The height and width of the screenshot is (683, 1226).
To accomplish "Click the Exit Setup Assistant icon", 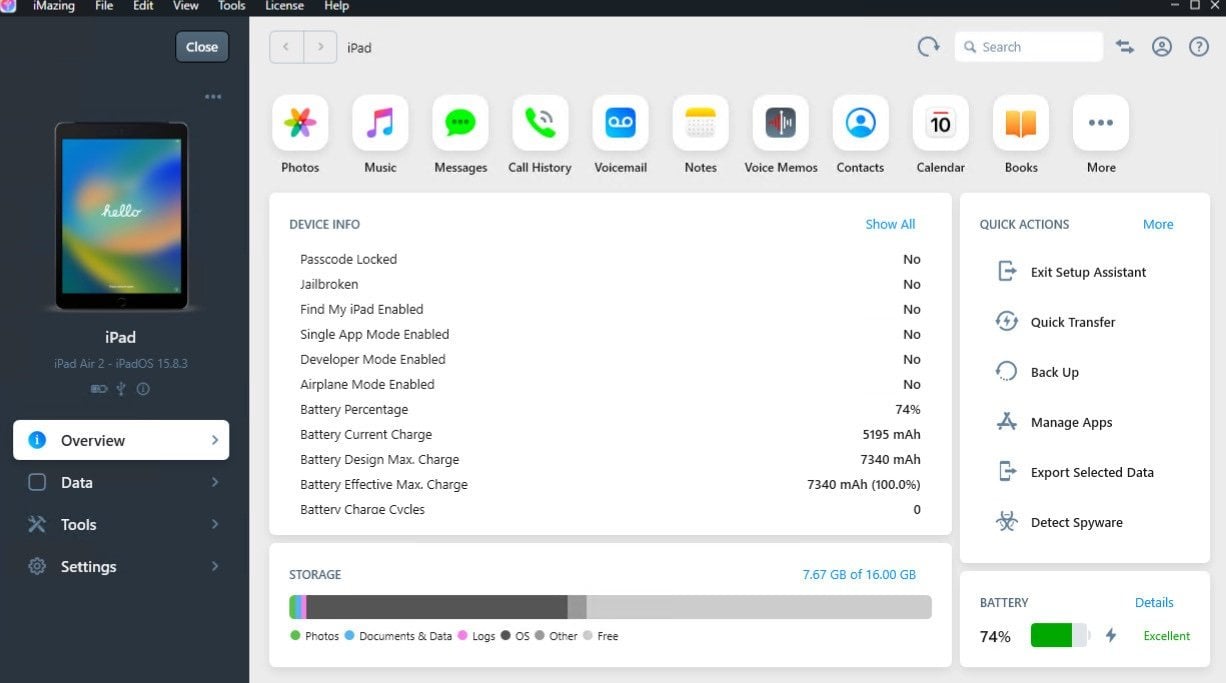I will pyautogui.click(x=1007, y=271).
